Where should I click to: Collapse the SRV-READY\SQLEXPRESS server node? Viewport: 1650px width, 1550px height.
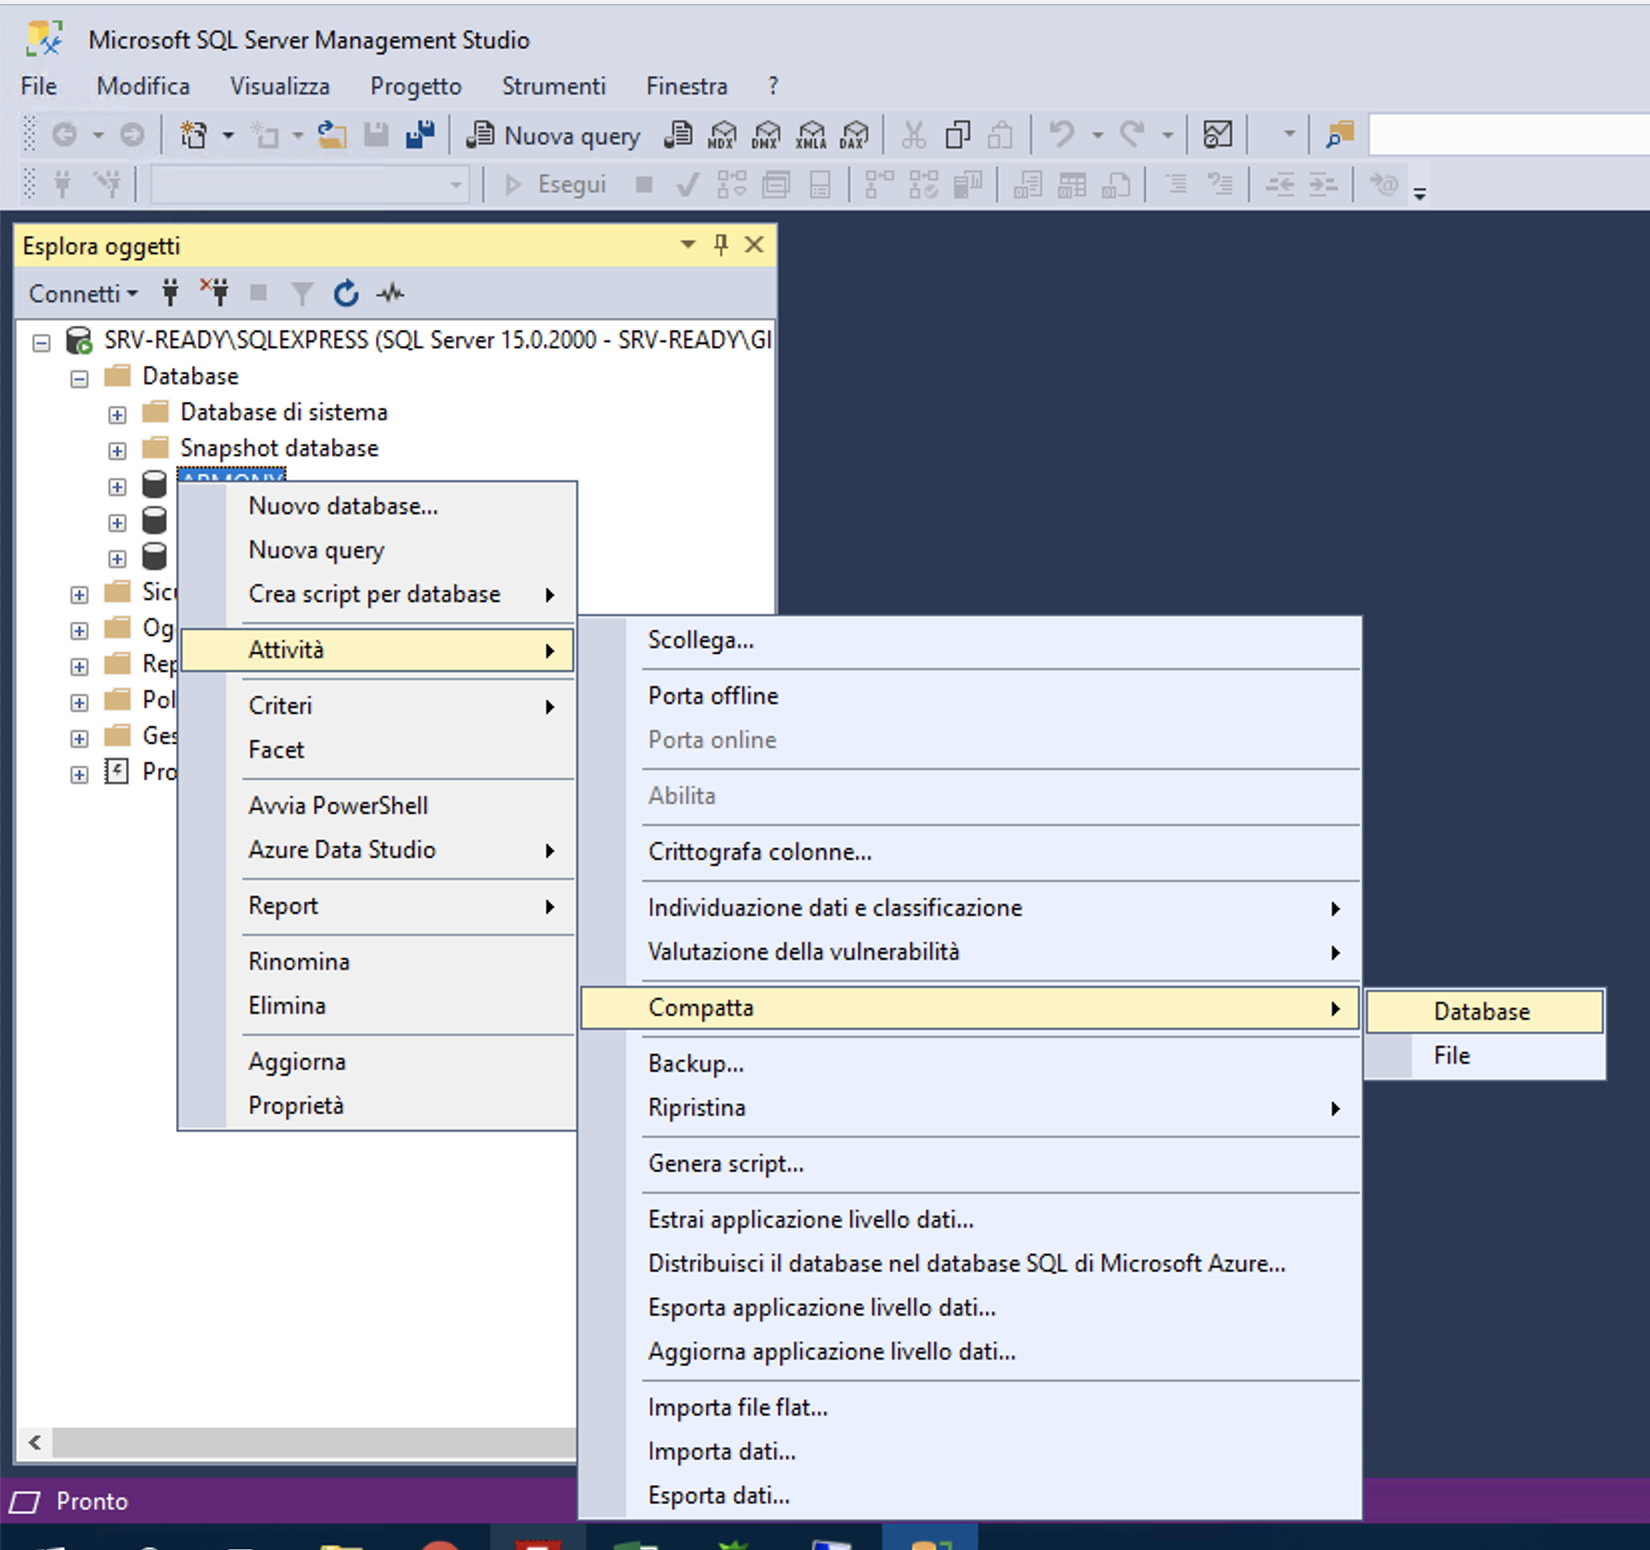41,343
